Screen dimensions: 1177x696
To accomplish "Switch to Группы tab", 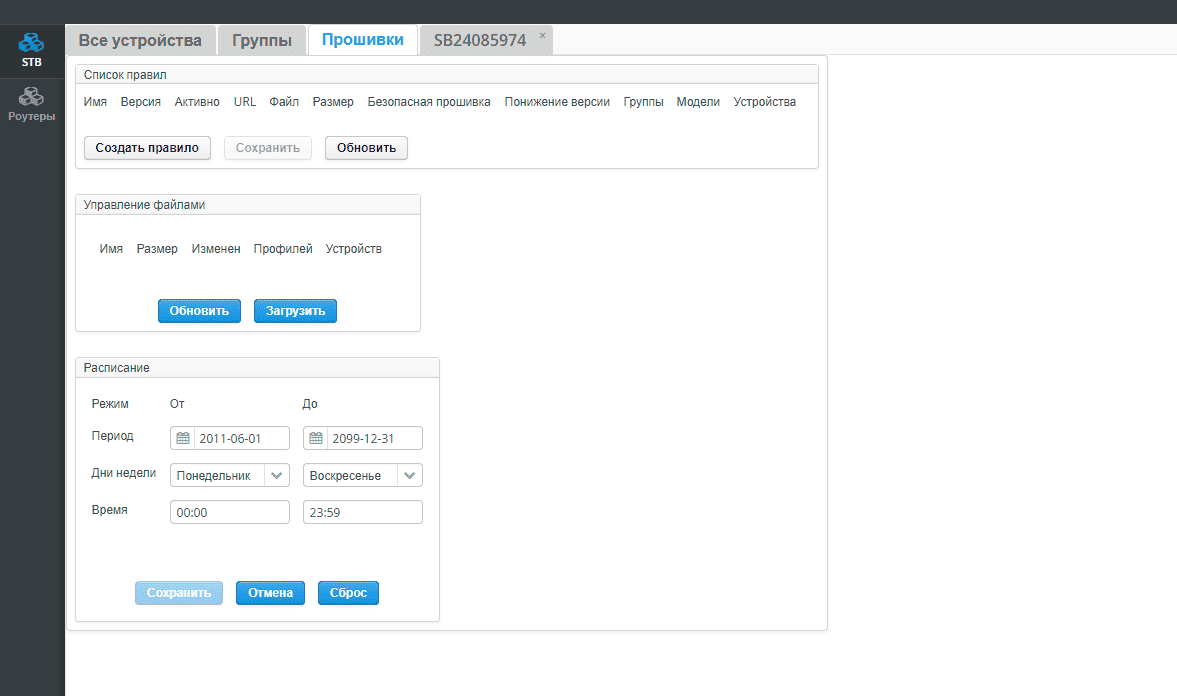I will pos(262,40).
